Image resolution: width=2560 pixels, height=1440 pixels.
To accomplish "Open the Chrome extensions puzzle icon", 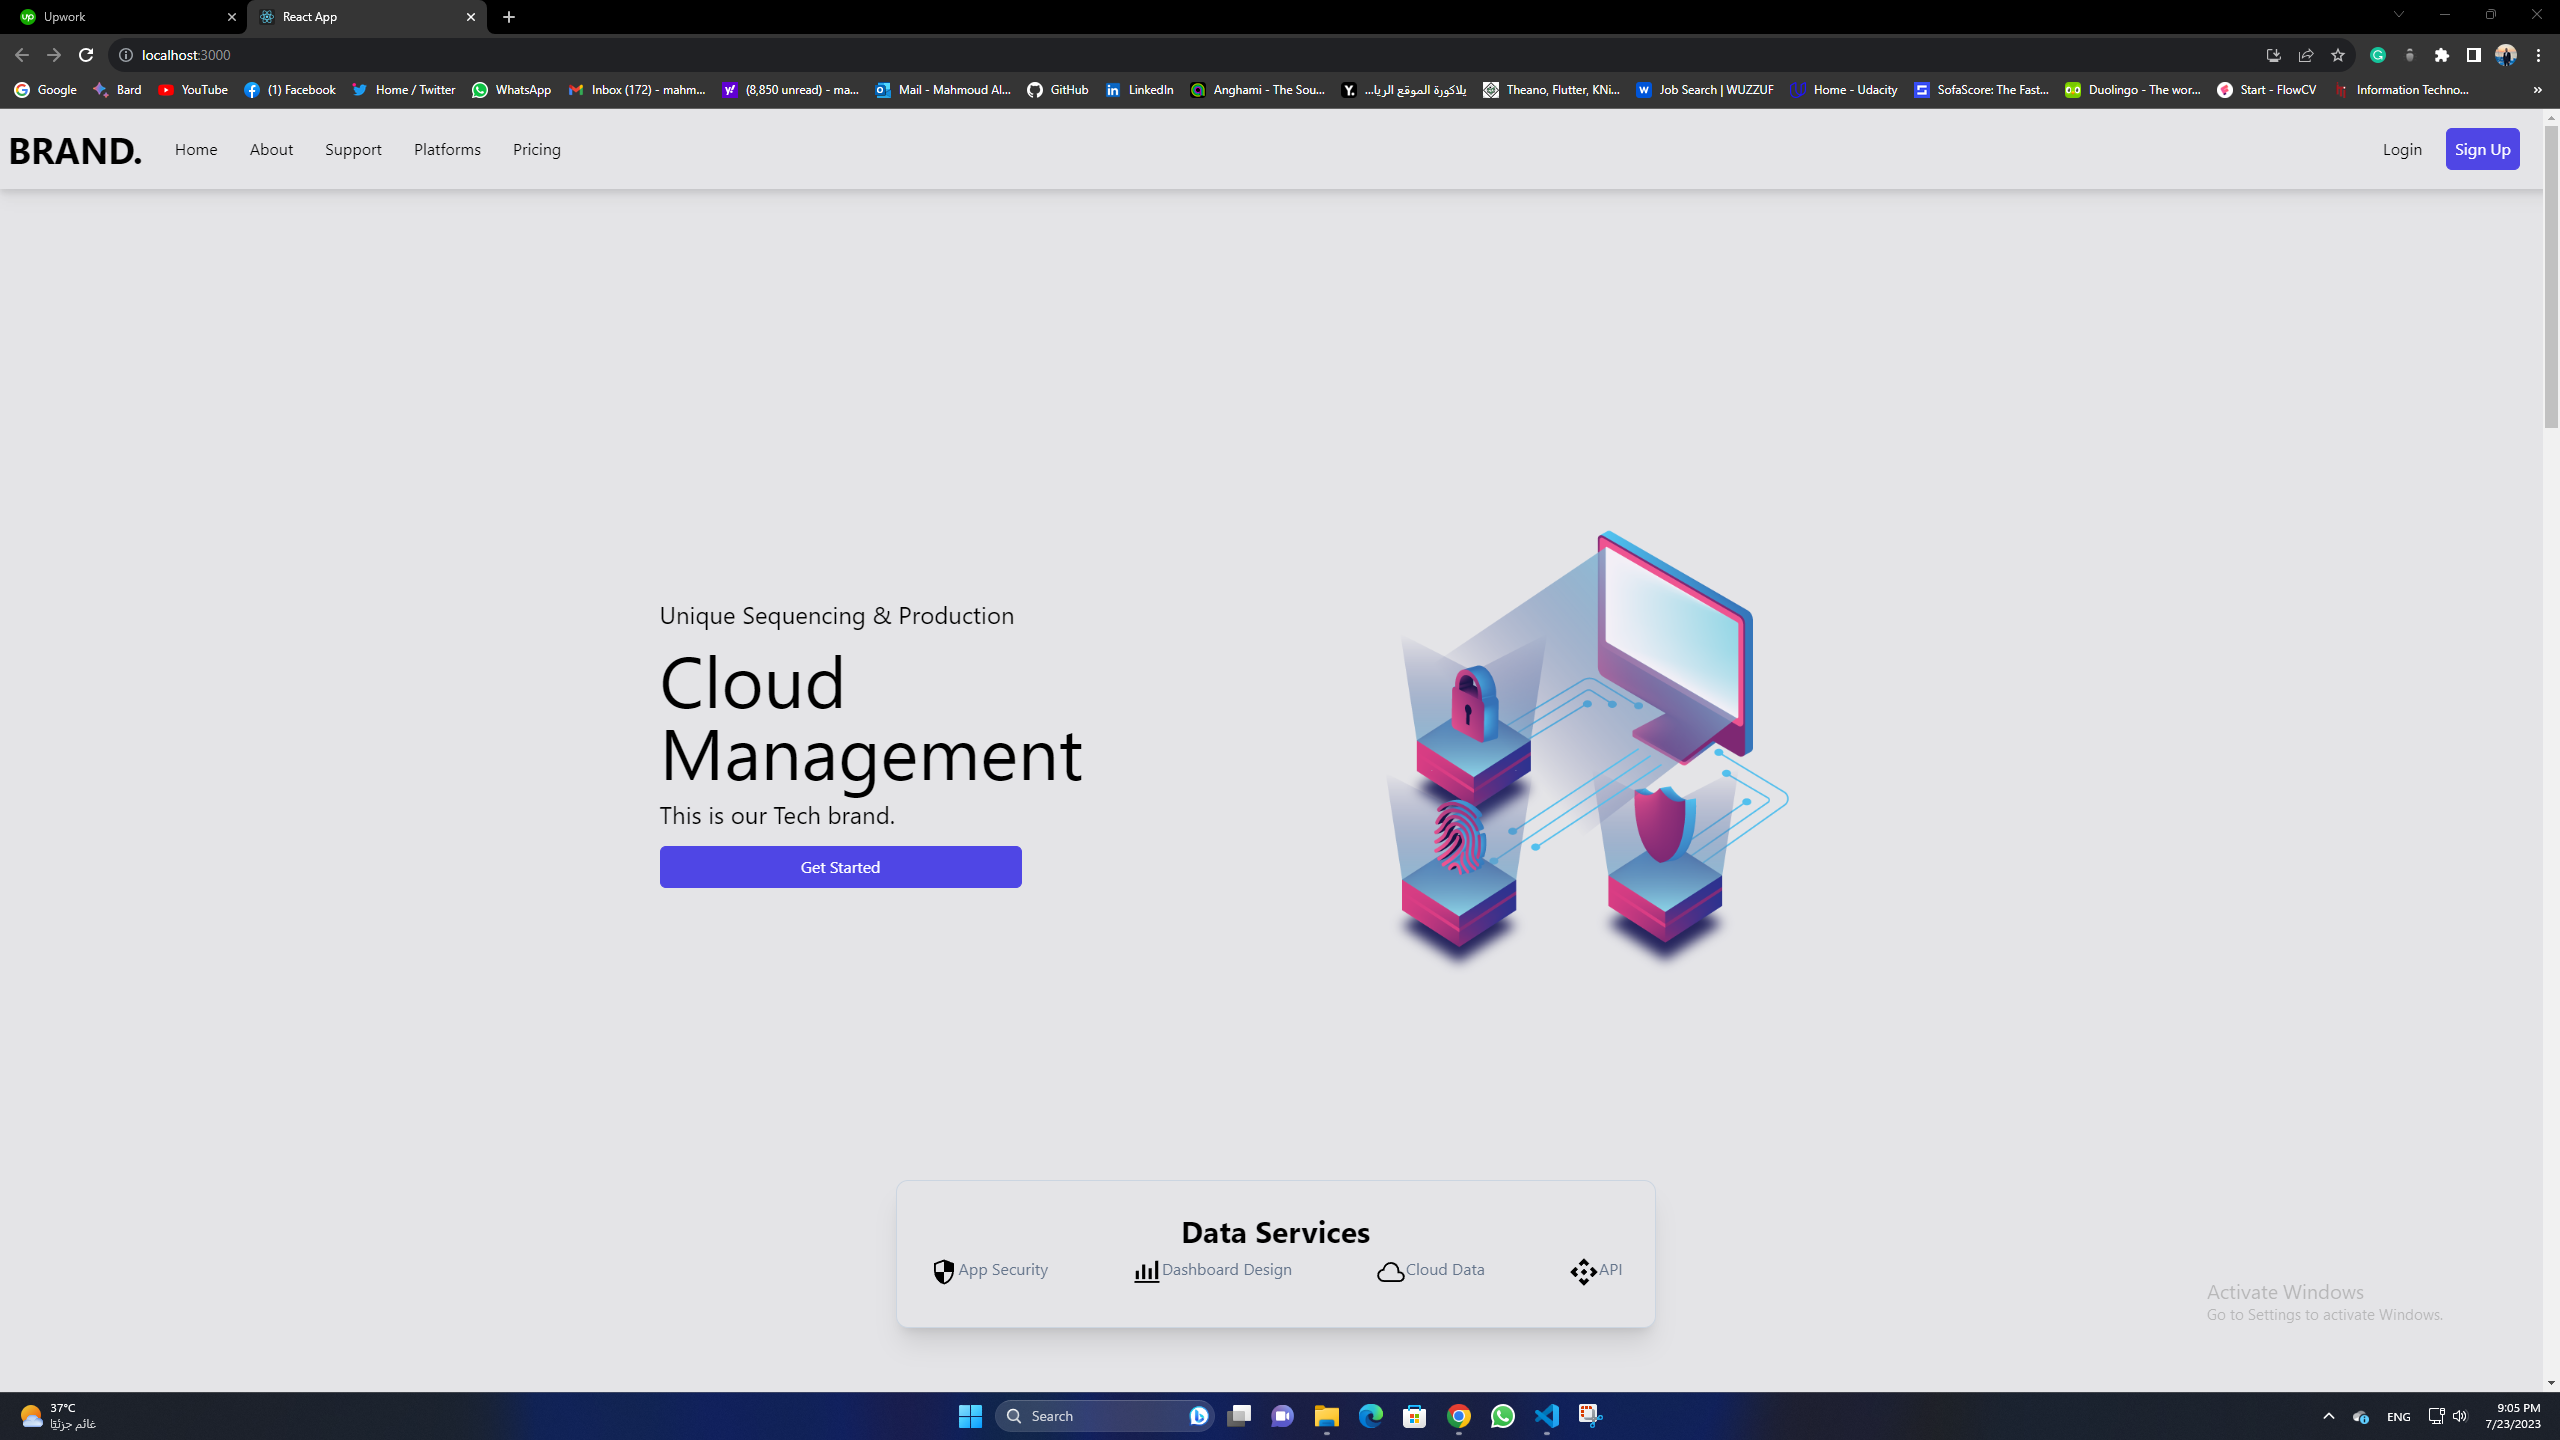I will click(2442, 55).
